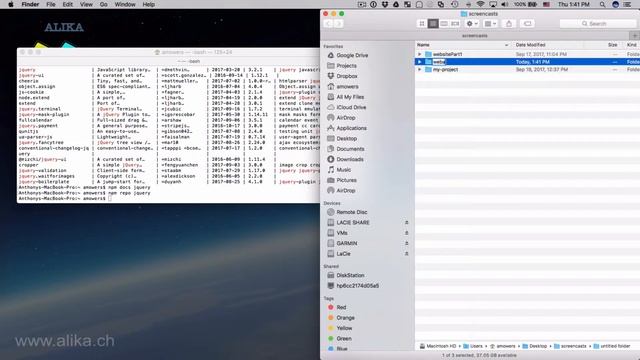The image size is (640, 360).
Task: Expand the selected 'webs' folder disclosure triangle
Action: point(419,62)
